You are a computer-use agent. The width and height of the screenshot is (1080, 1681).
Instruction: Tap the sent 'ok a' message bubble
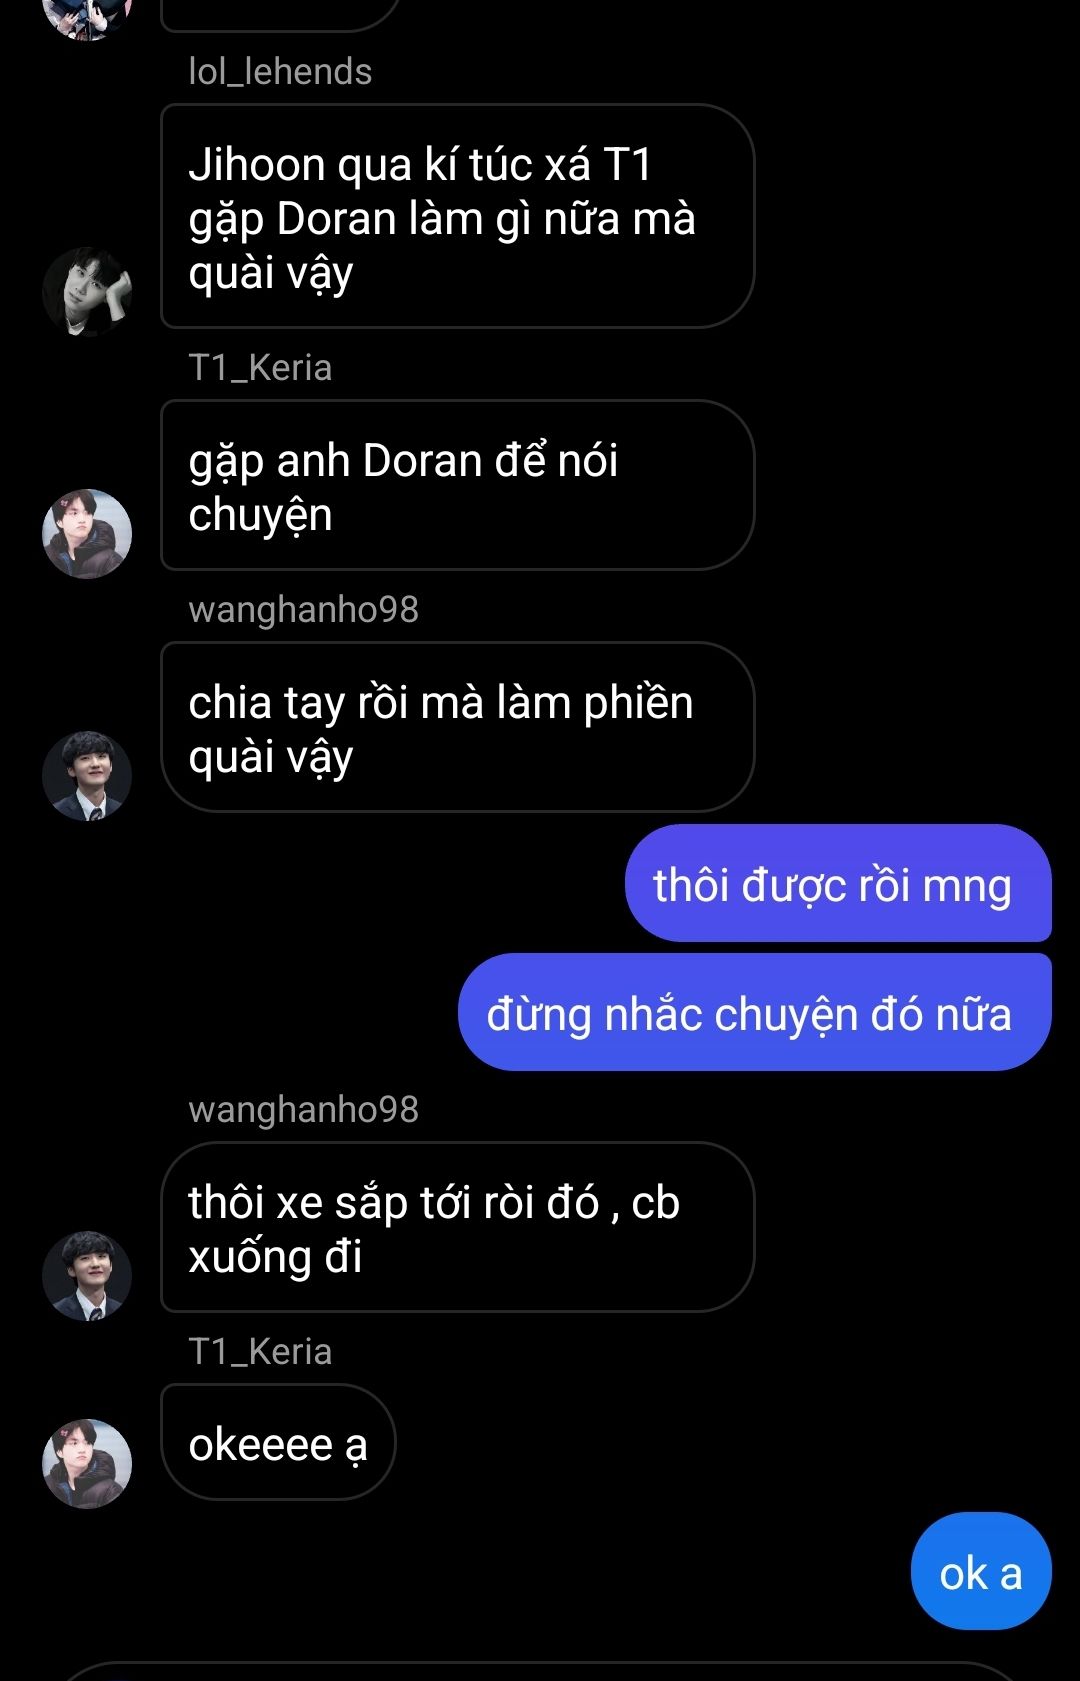pyautogui.click(x=981, y=1571)
